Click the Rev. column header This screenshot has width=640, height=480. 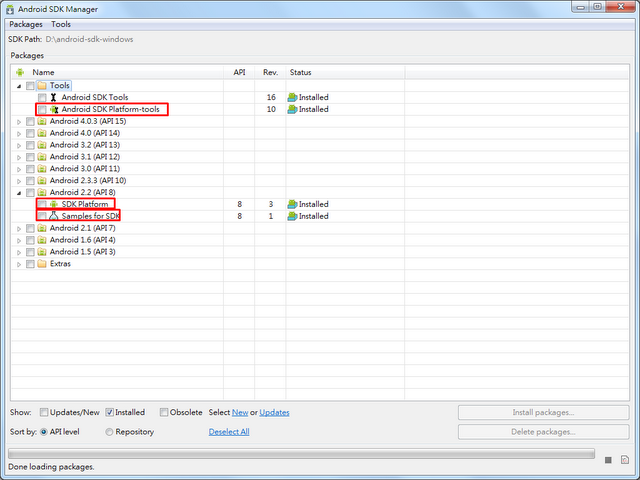tap(270, 72)
